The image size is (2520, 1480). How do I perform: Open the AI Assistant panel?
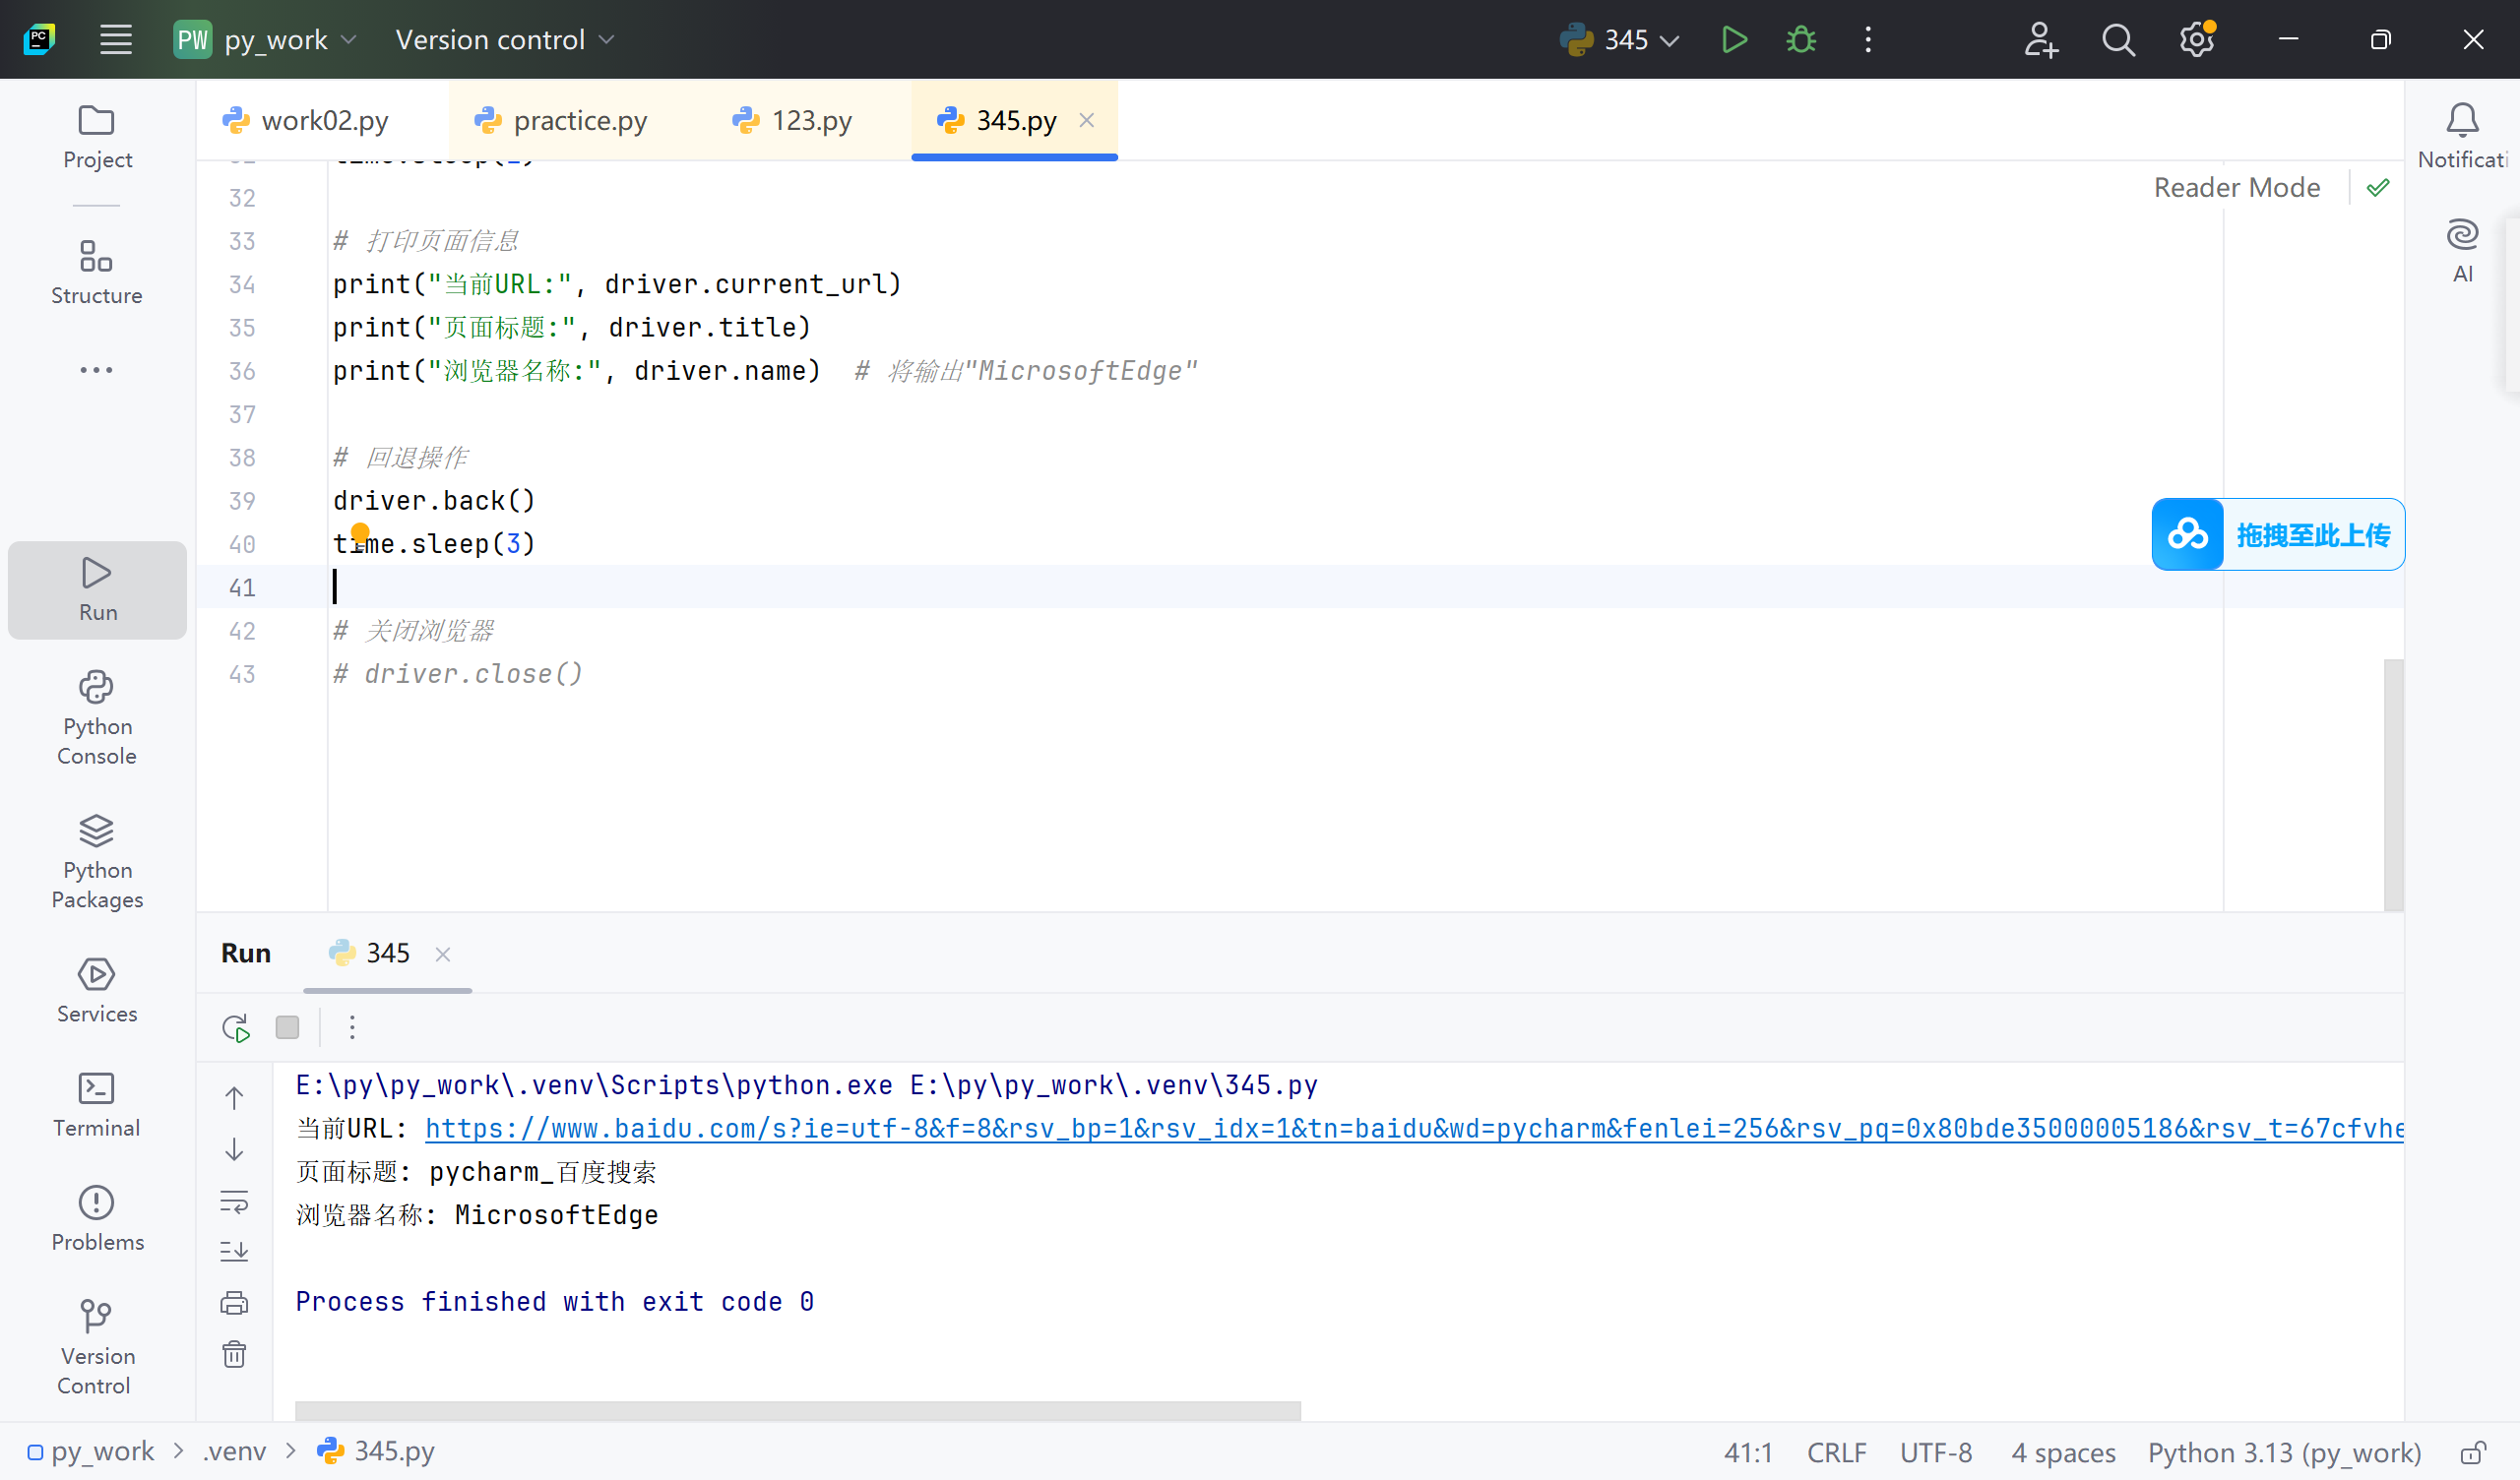coord(2461,250)
